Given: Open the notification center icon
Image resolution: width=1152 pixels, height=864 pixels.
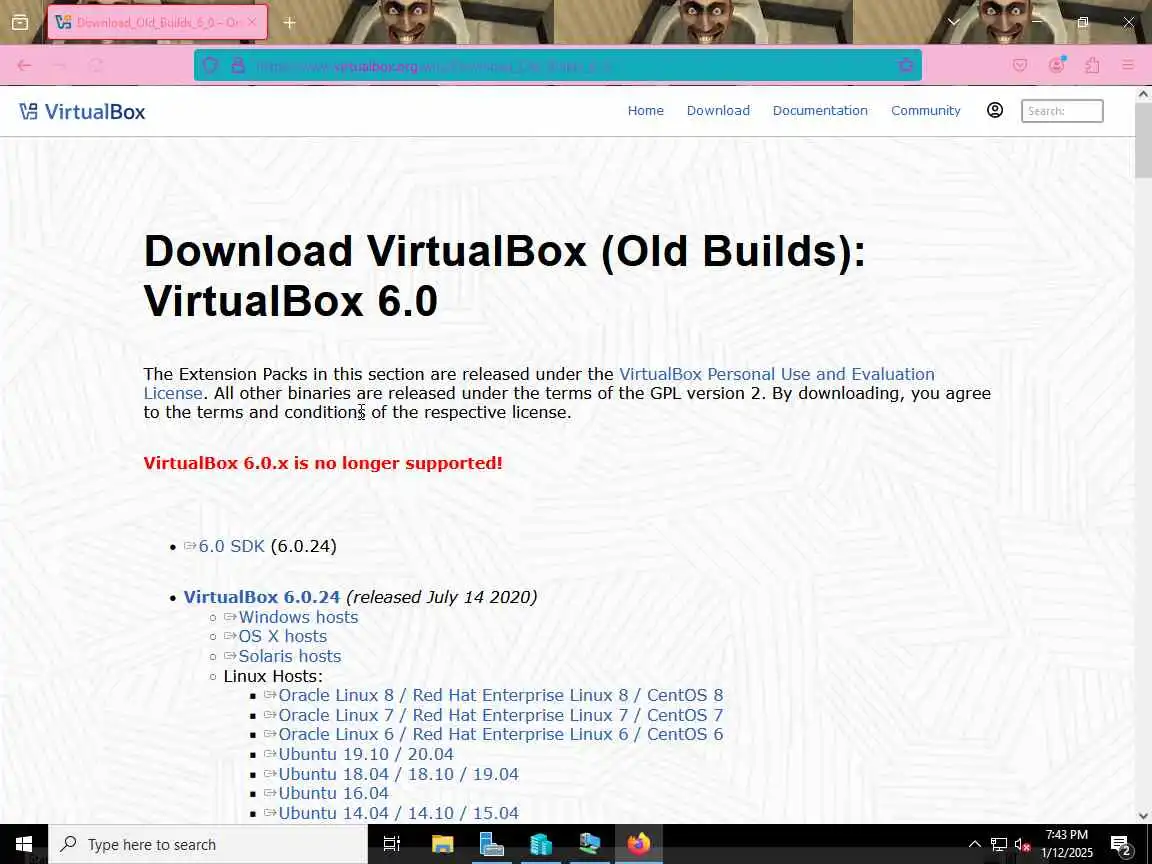Looking at the screenshot, I should (1120, 845).
